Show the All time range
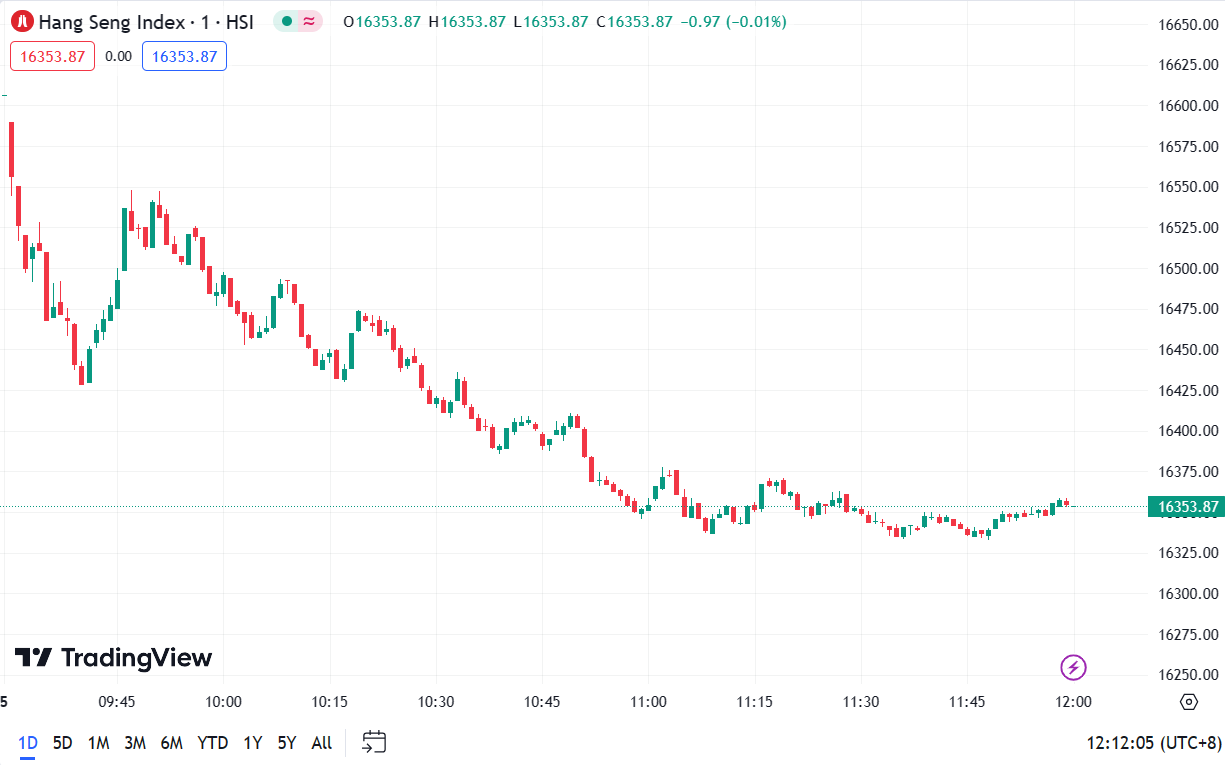The image size is (1225, 765). [321, 742]
